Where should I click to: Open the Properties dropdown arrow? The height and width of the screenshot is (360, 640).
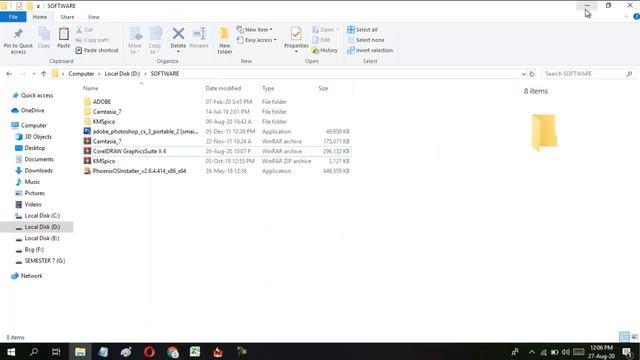296,52
